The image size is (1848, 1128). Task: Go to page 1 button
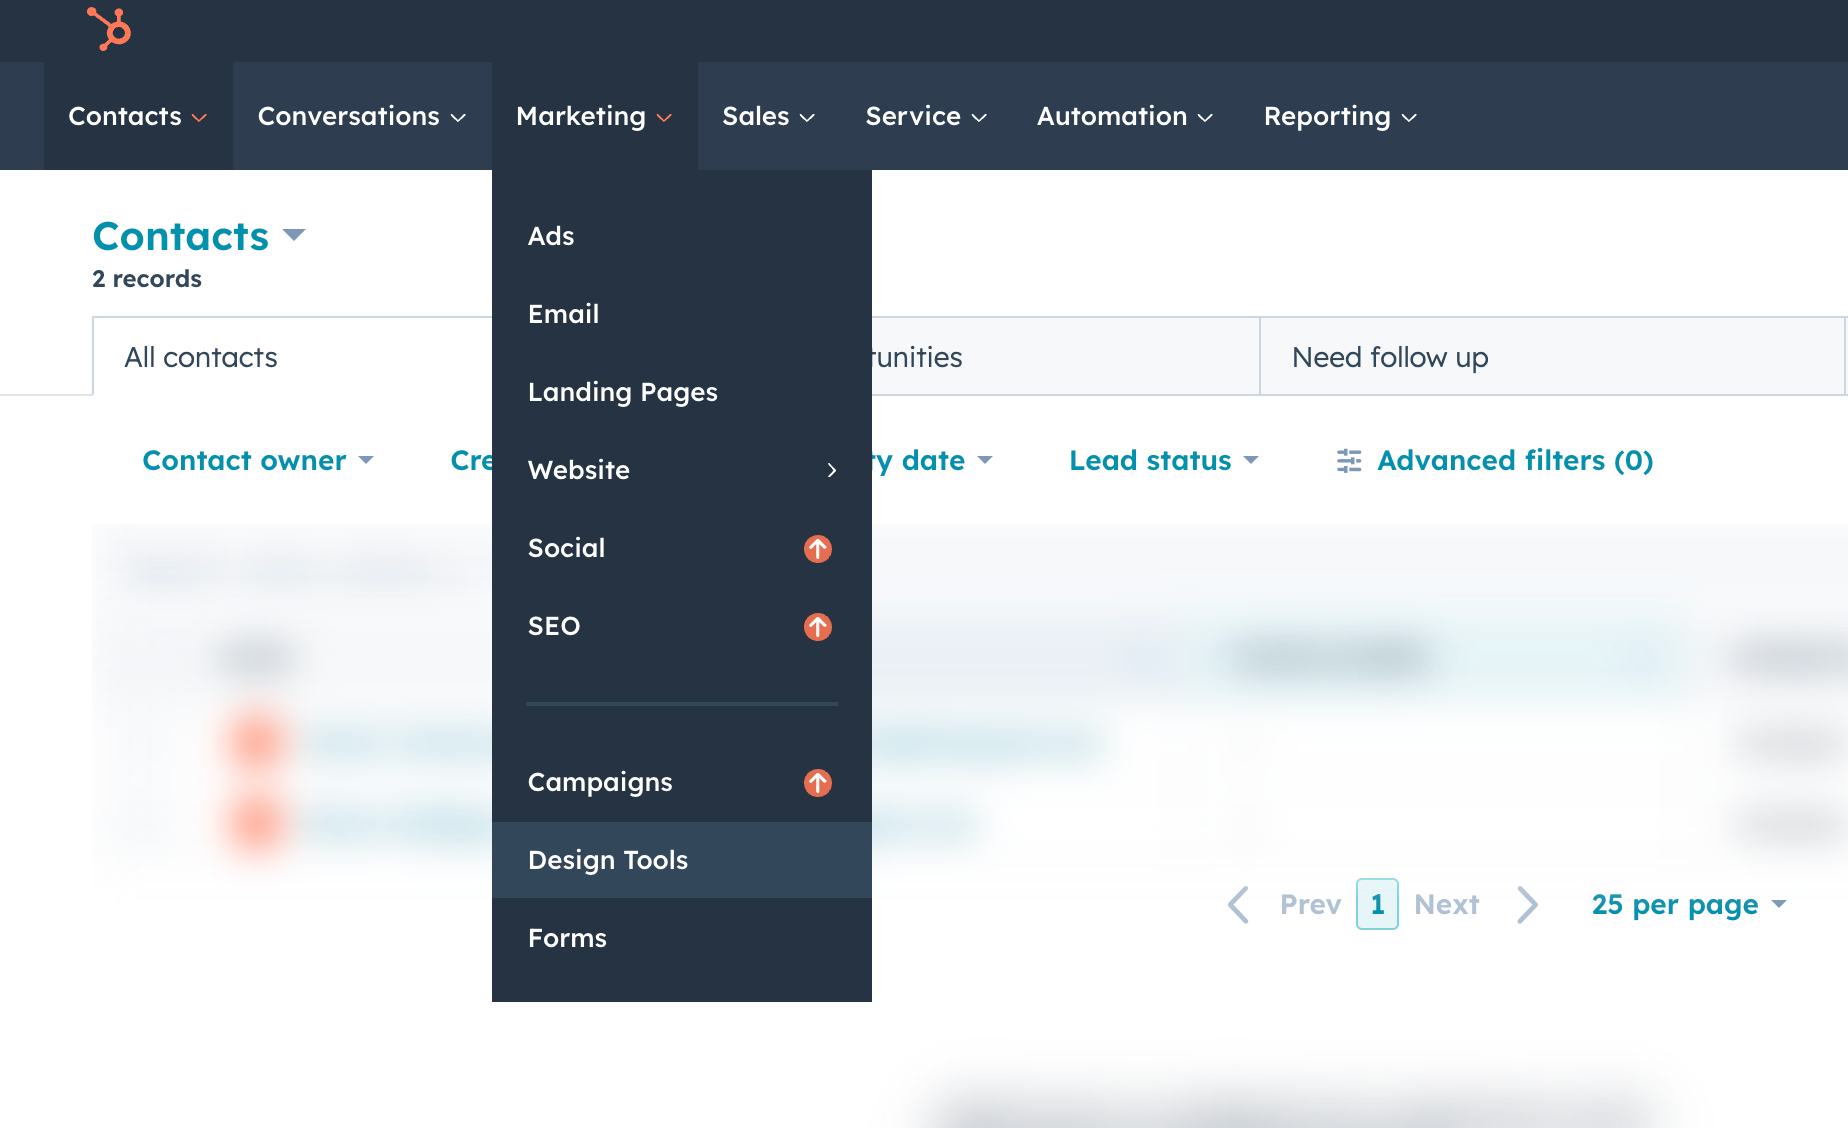1376,905
